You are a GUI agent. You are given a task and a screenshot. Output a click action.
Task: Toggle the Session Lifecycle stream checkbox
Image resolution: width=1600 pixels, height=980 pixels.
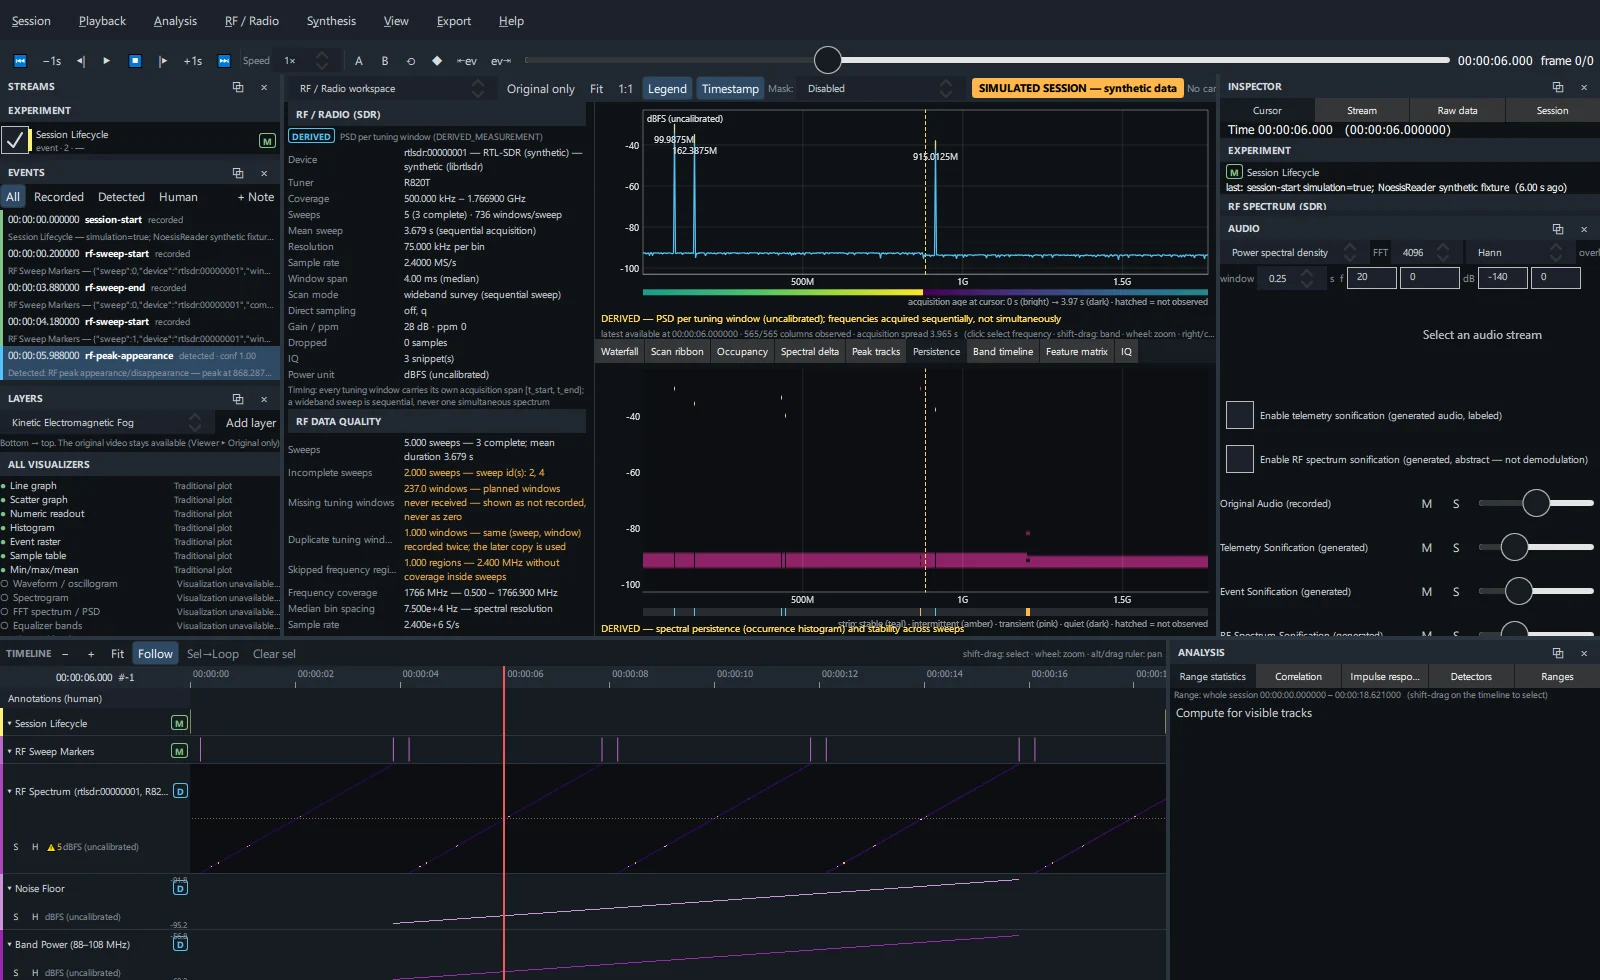point(15,140)
